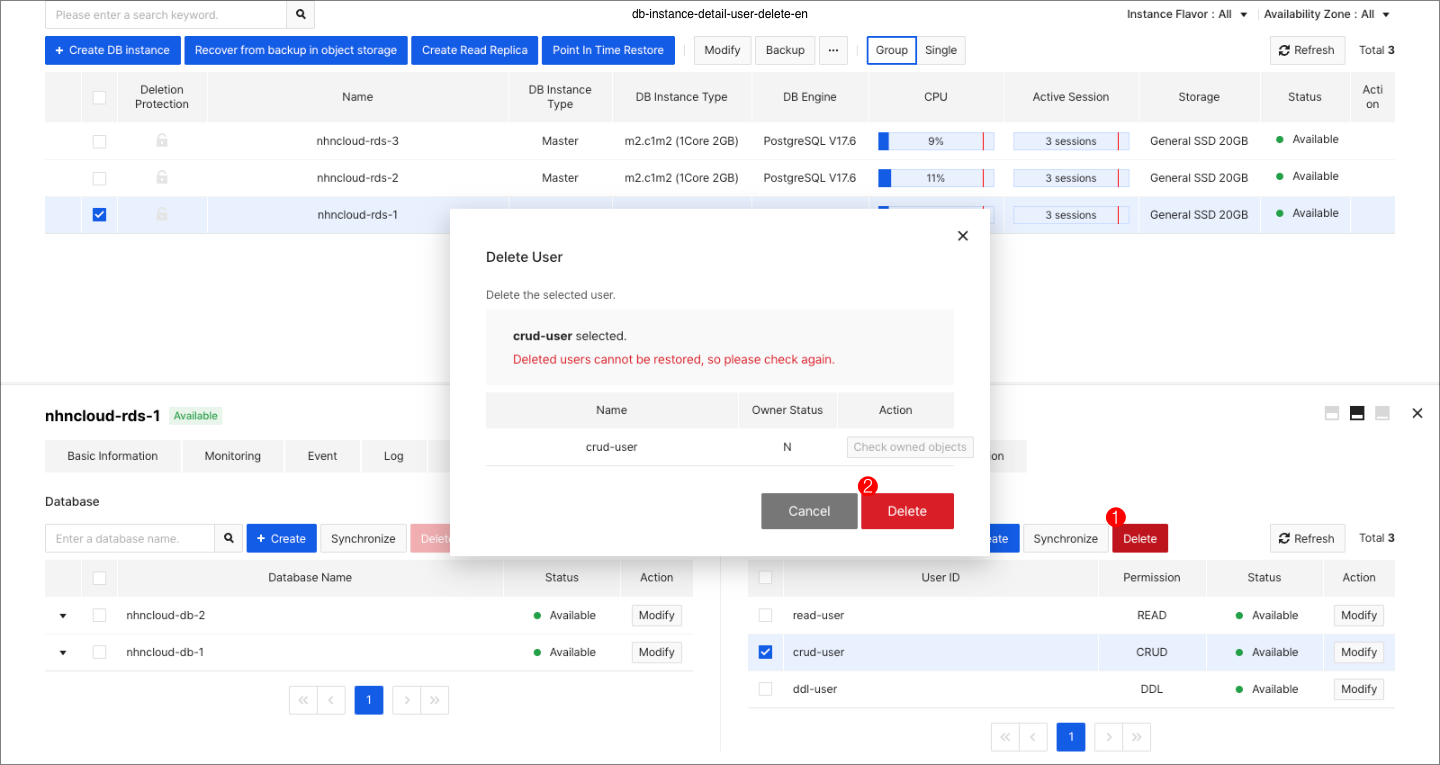Click the CPU usage bar for nhncloud-rds-3
Screen dimensions: 1440x765
(x=935, y=141)
